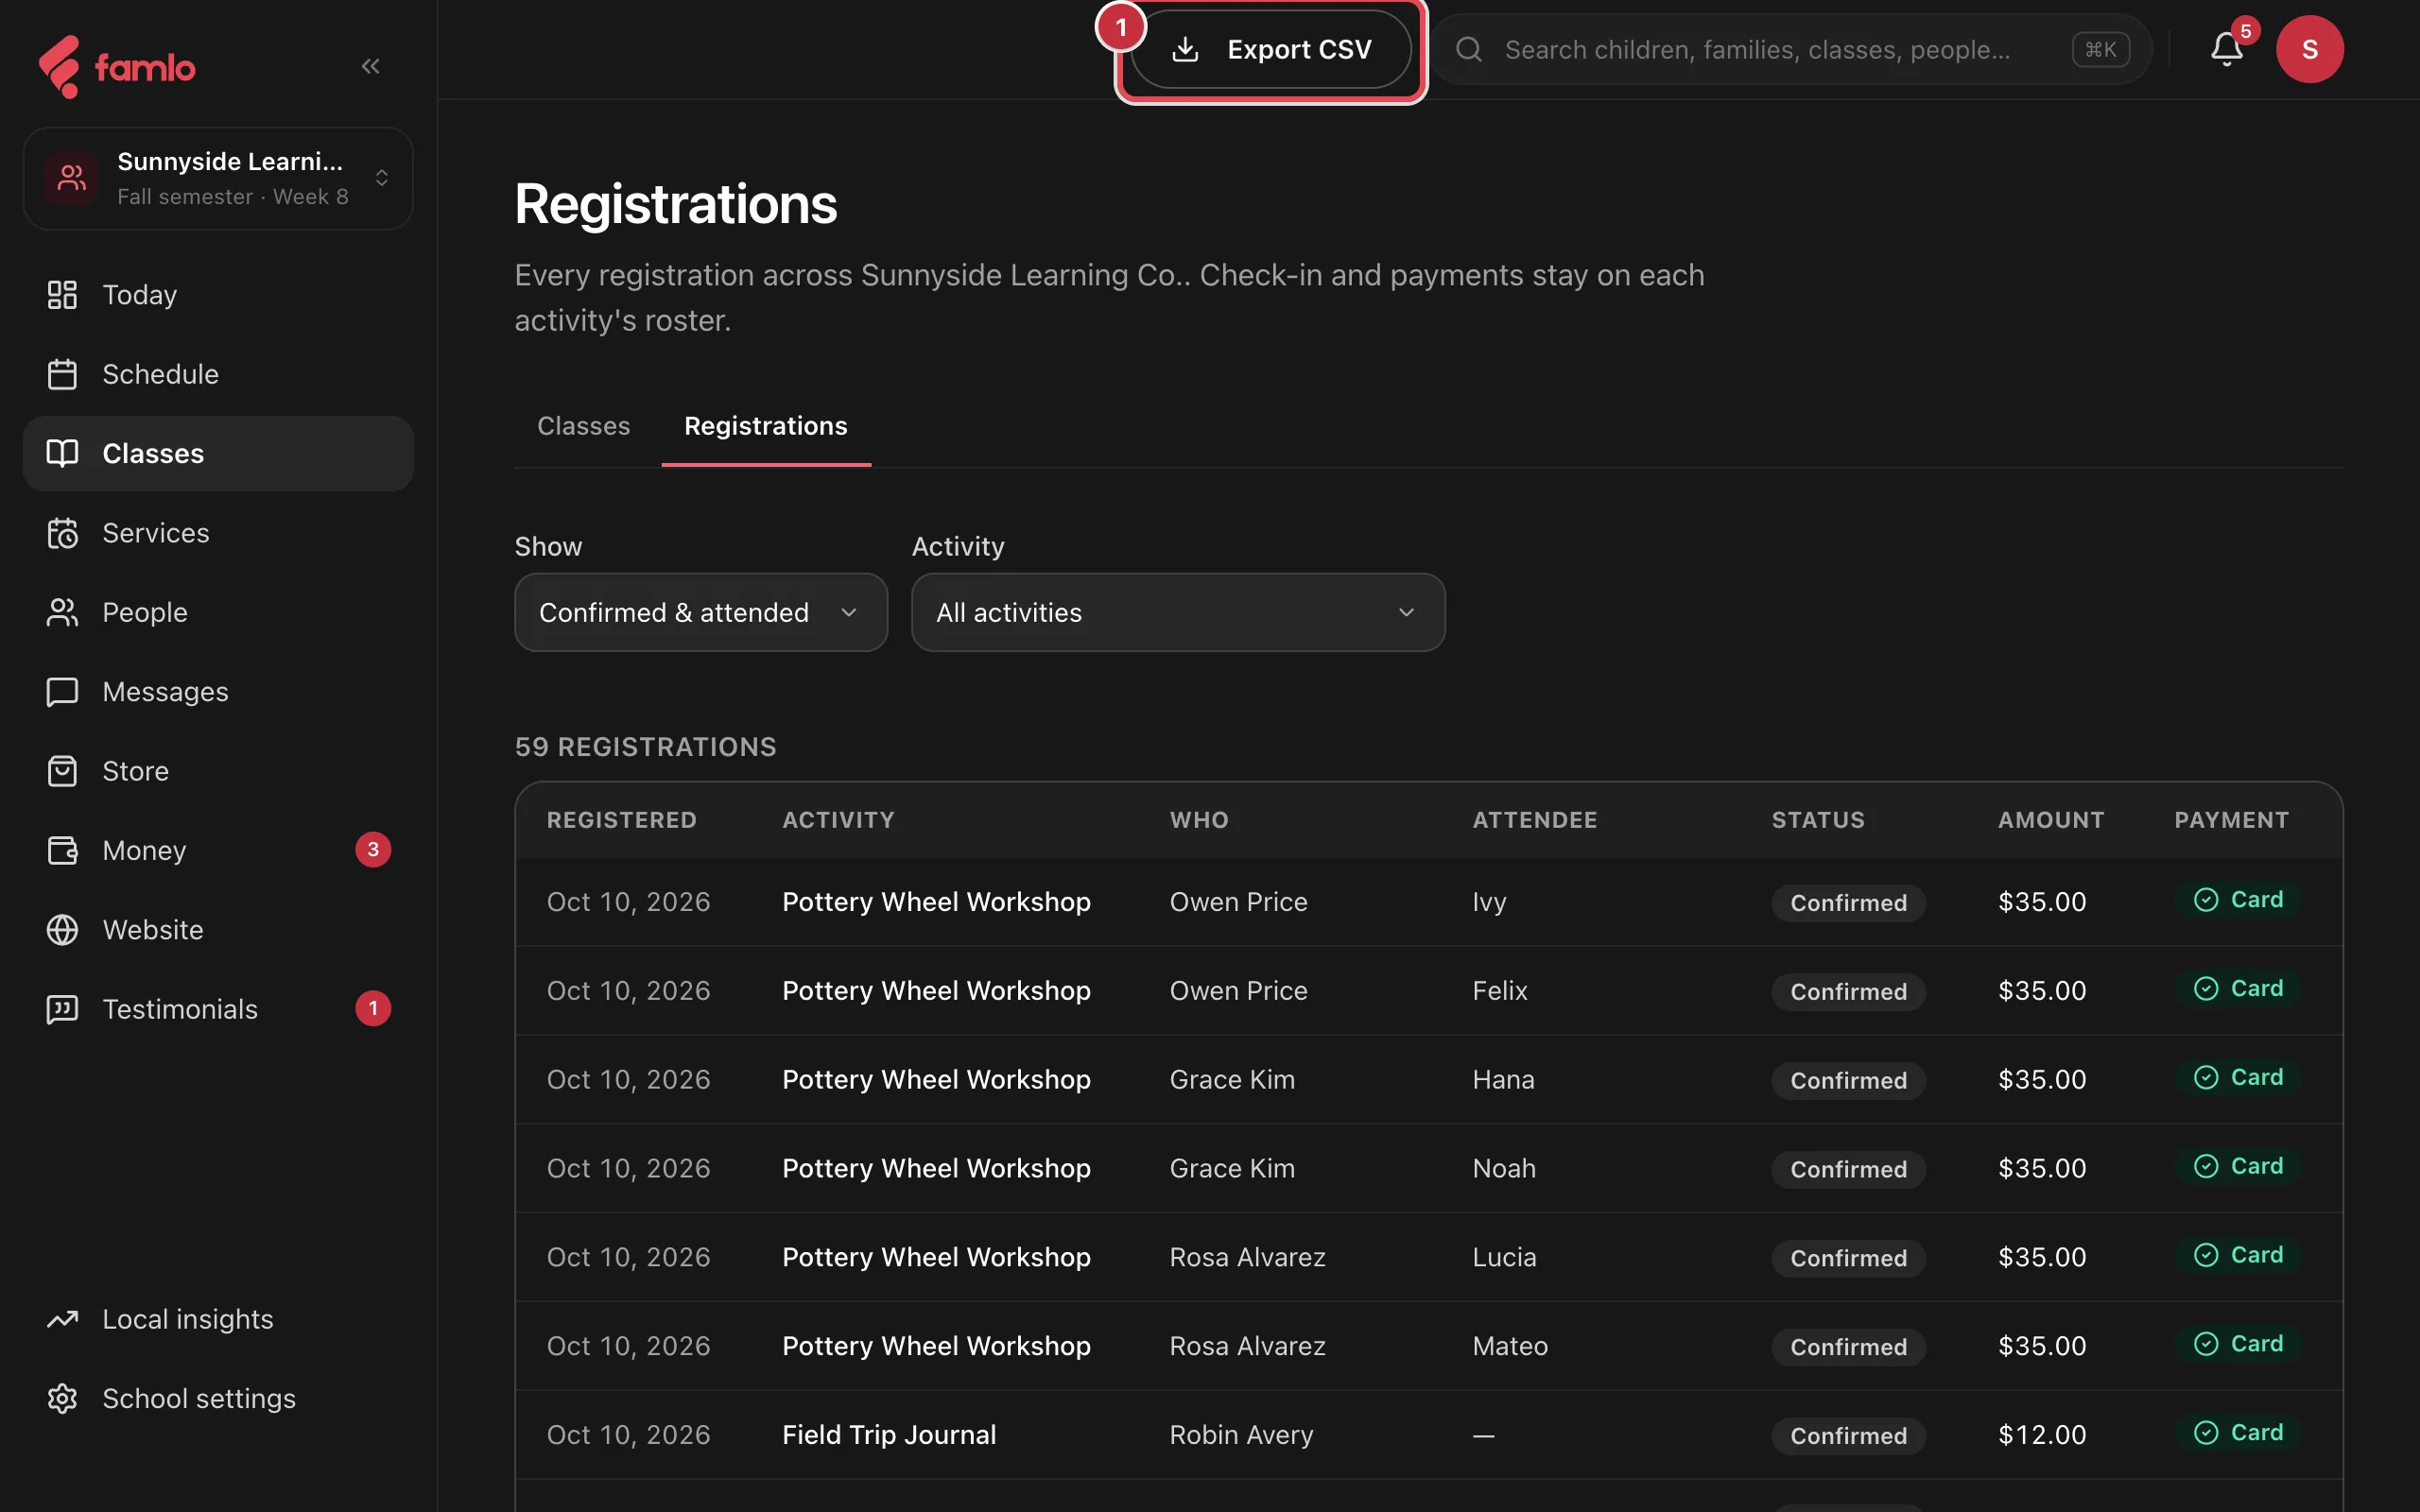2420x1512 pixels.
Task: Open Local insights label
Action: [x=187, y=1319]
